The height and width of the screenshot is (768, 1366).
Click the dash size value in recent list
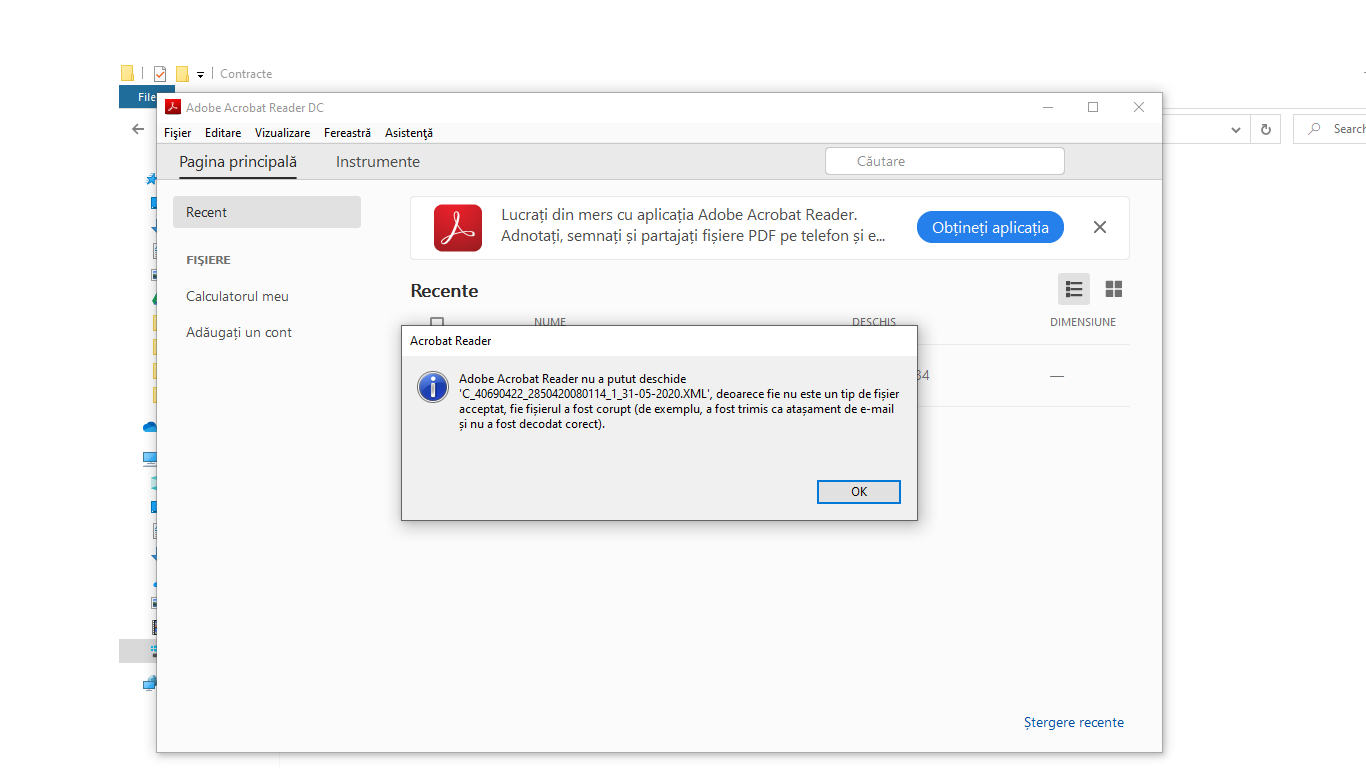(x=1057, y=376)
